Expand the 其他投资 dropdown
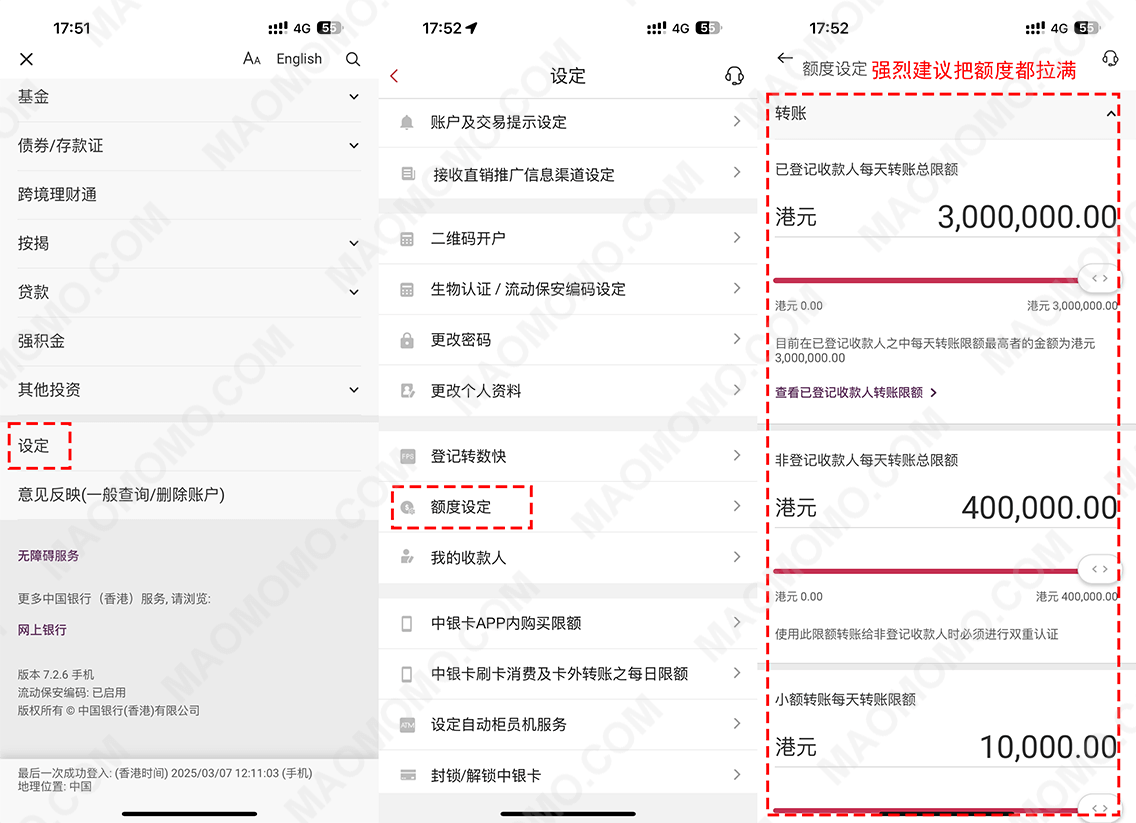 point(353,390)
